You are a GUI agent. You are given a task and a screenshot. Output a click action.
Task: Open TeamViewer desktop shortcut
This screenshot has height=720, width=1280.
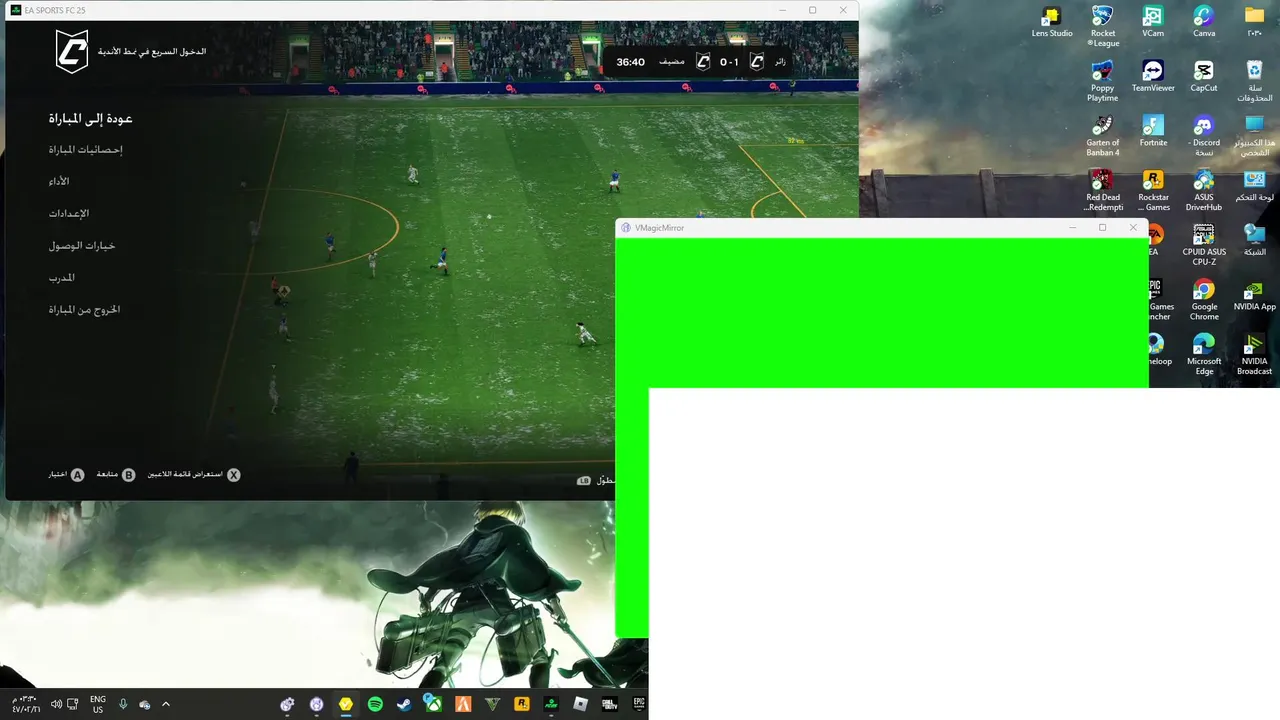(1153, 77)
